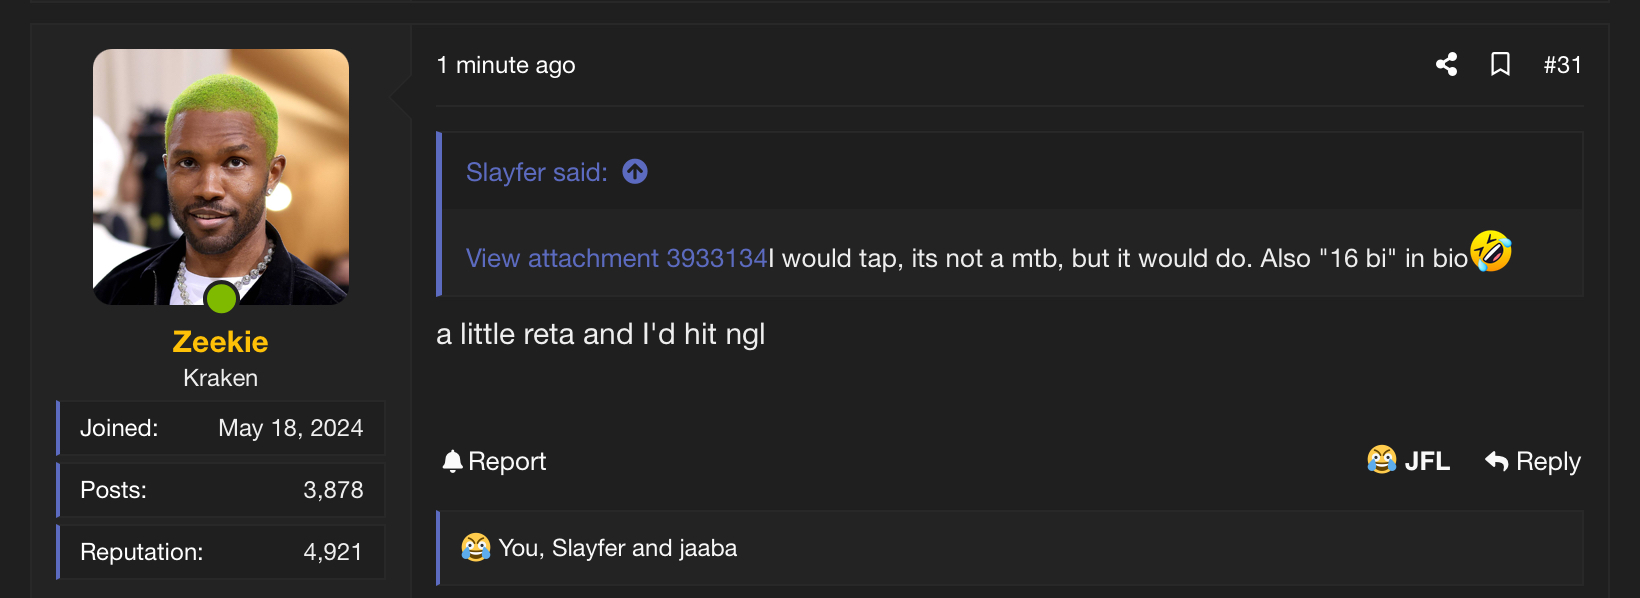Click the bell icon next to Report
Image resolution: width=1640 pixels, height=598 pixels.
pos(453,461)
